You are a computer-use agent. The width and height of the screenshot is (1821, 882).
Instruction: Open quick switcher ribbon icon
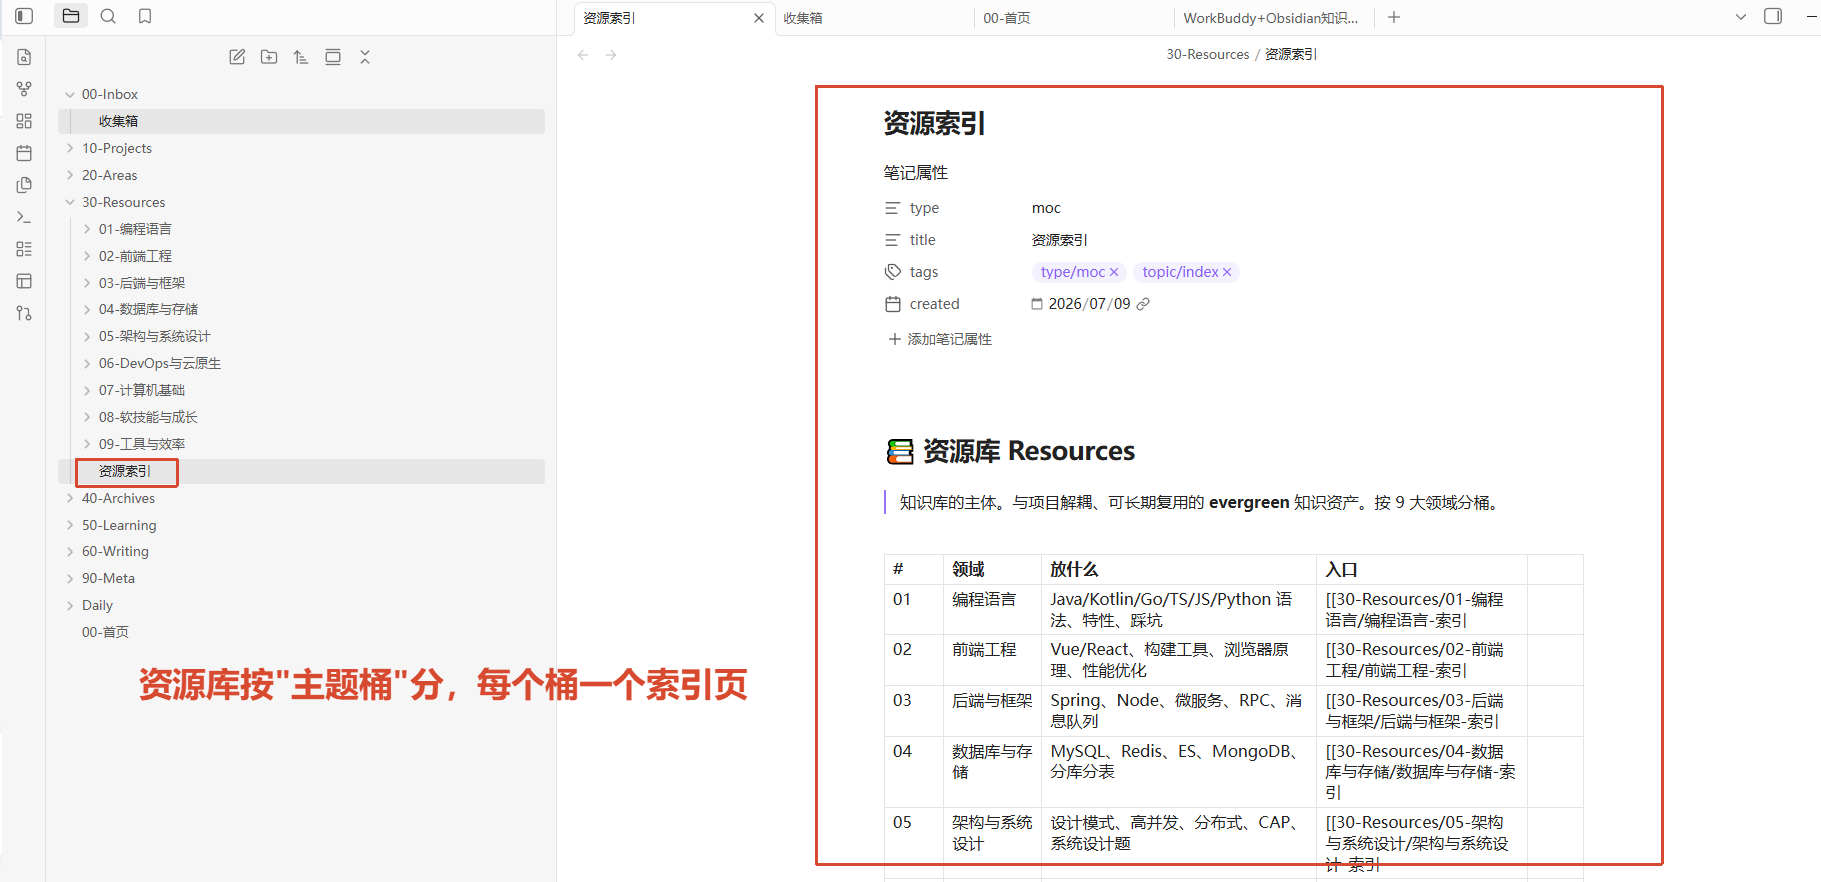pyautogui.click(x=24, y=57)
